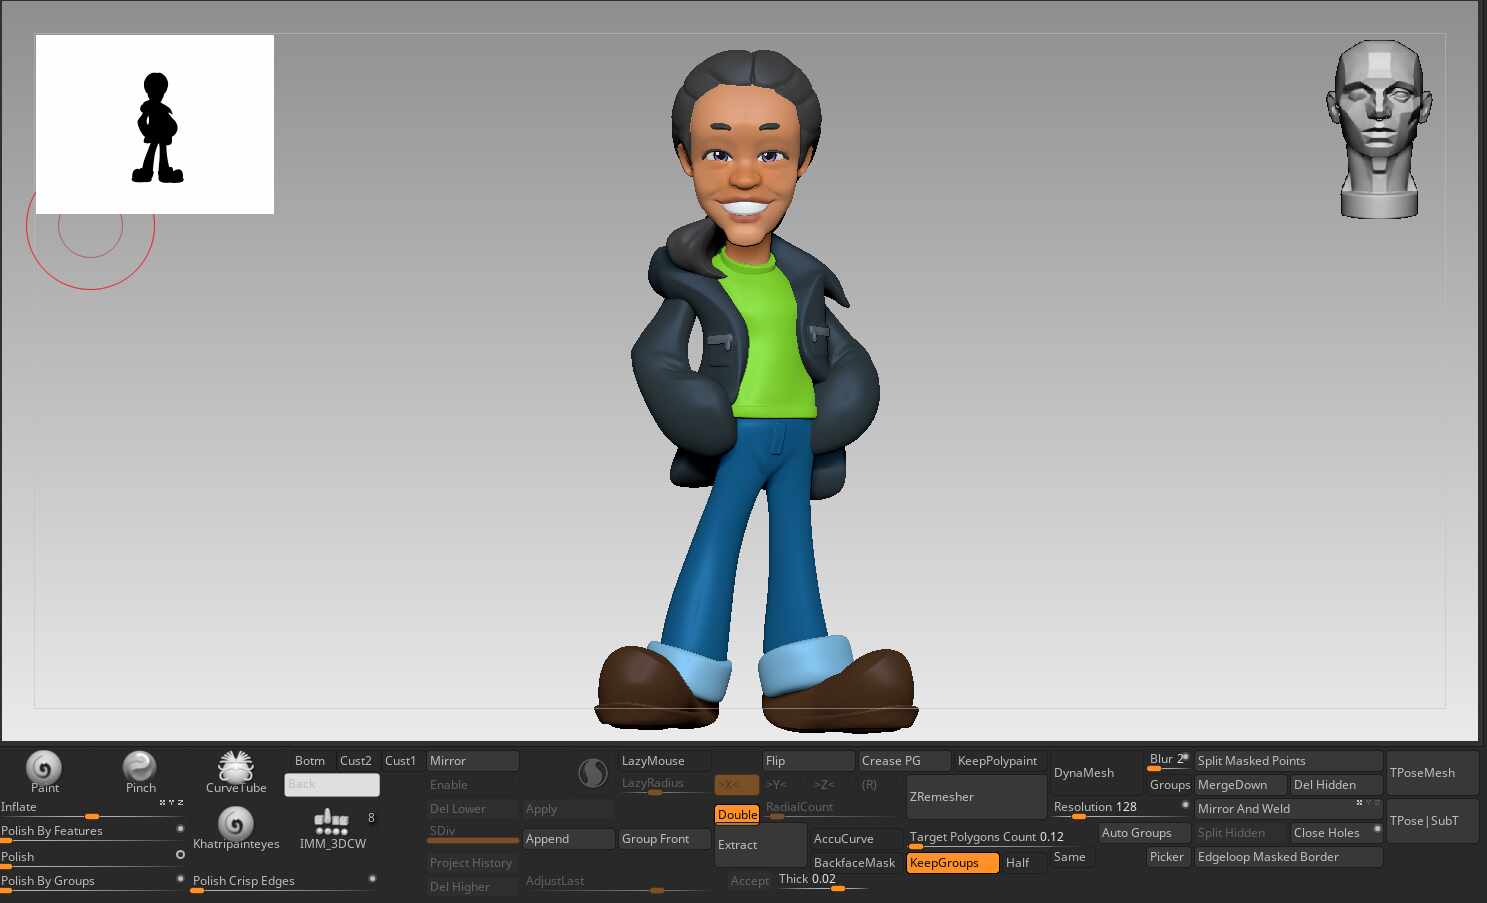Enable LazyMouse

664,761
